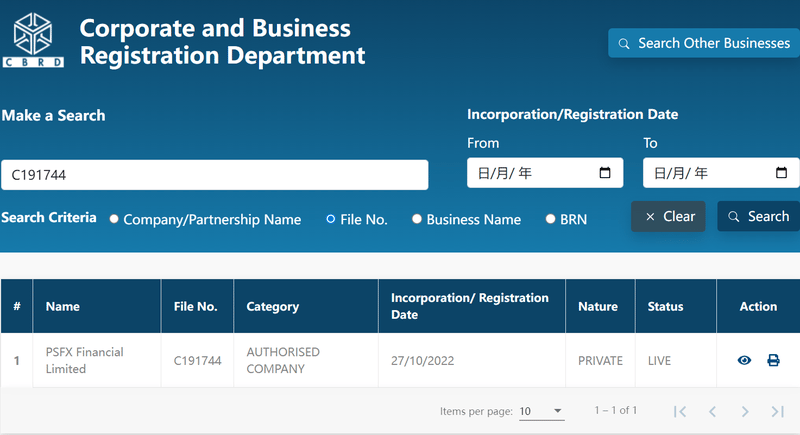The width and height of the screenshot is (800, 435).
Task: Go to the first page of results
Action: click(680, 412)
